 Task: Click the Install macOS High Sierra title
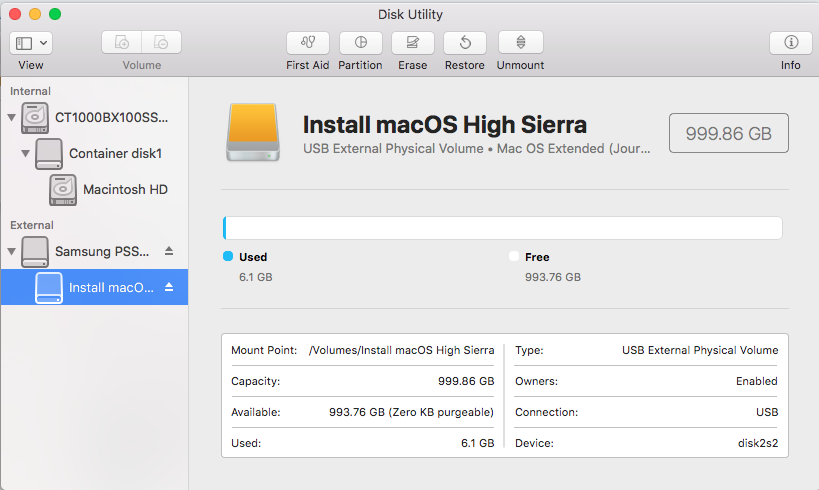point(444,125)
